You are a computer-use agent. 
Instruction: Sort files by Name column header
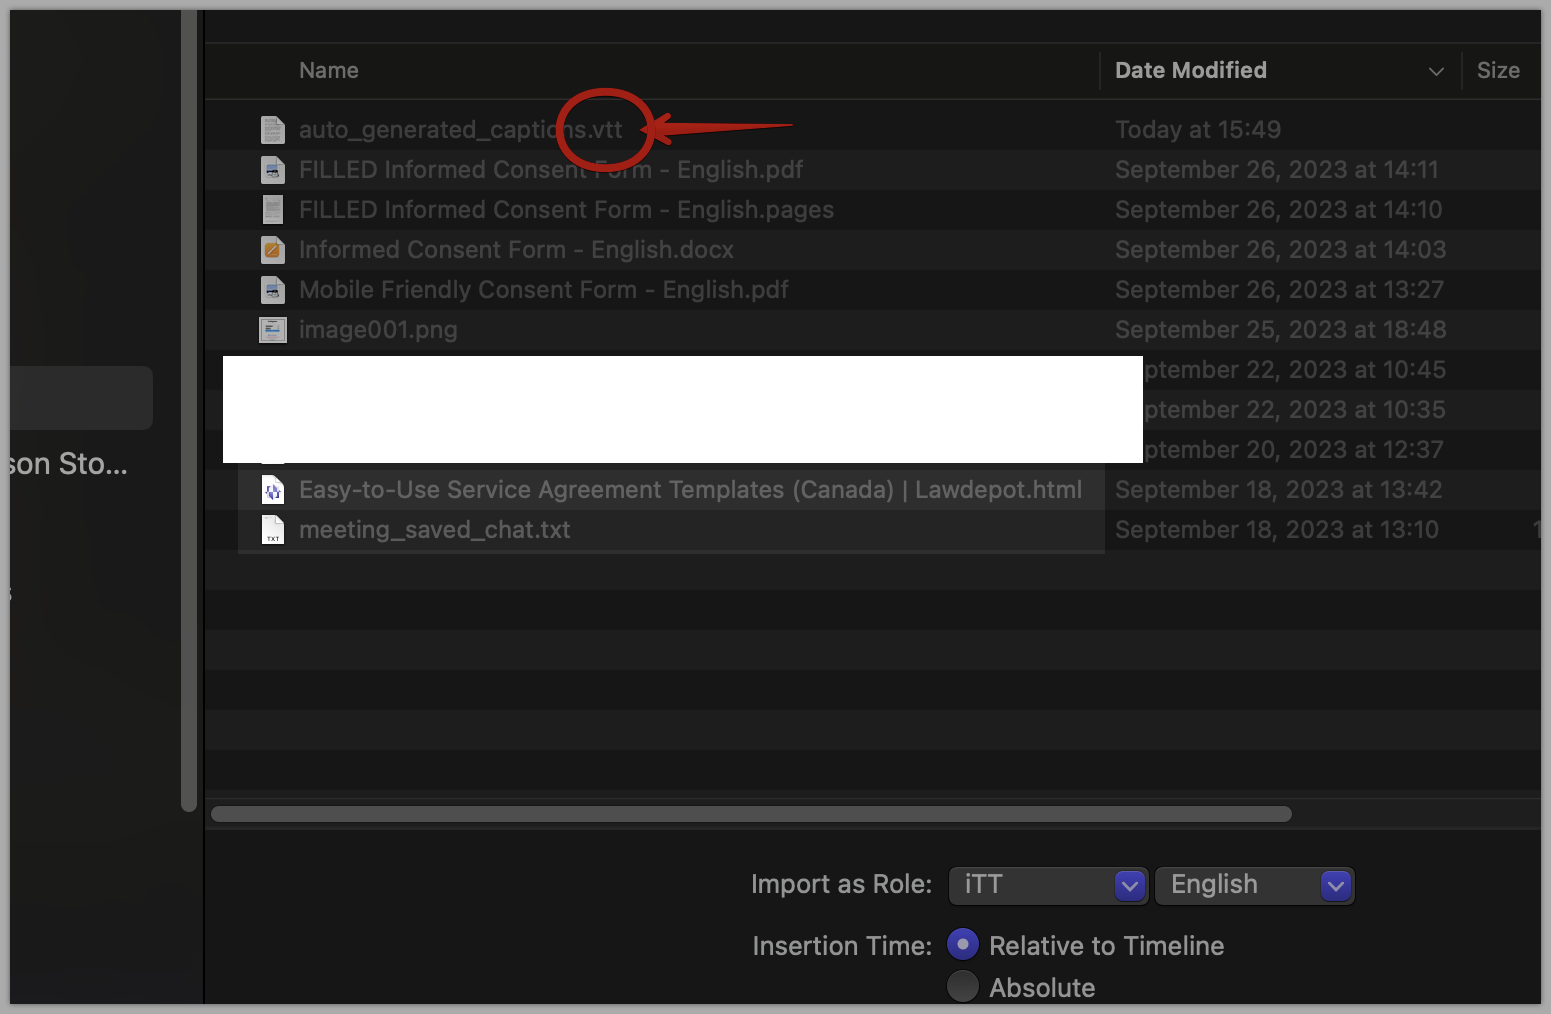(329, 70)
